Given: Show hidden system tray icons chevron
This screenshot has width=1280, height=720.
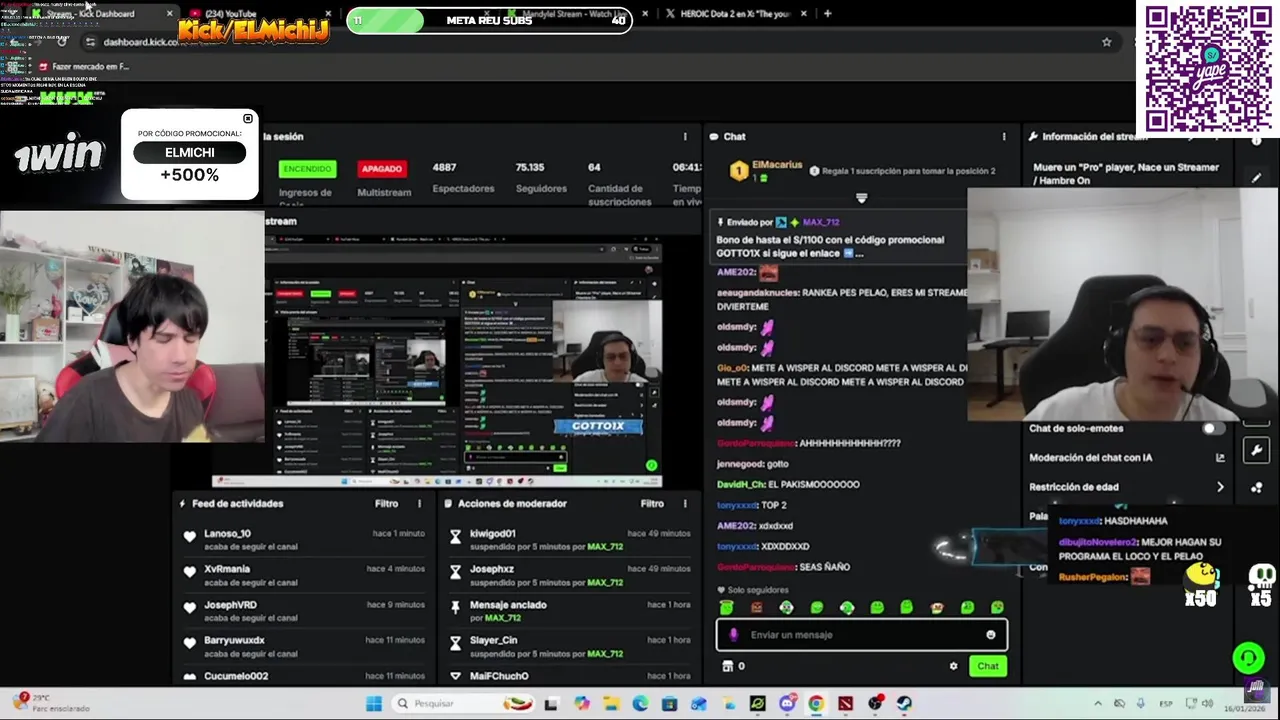Looking at the screenshot, I should (x=1098, y=704).
